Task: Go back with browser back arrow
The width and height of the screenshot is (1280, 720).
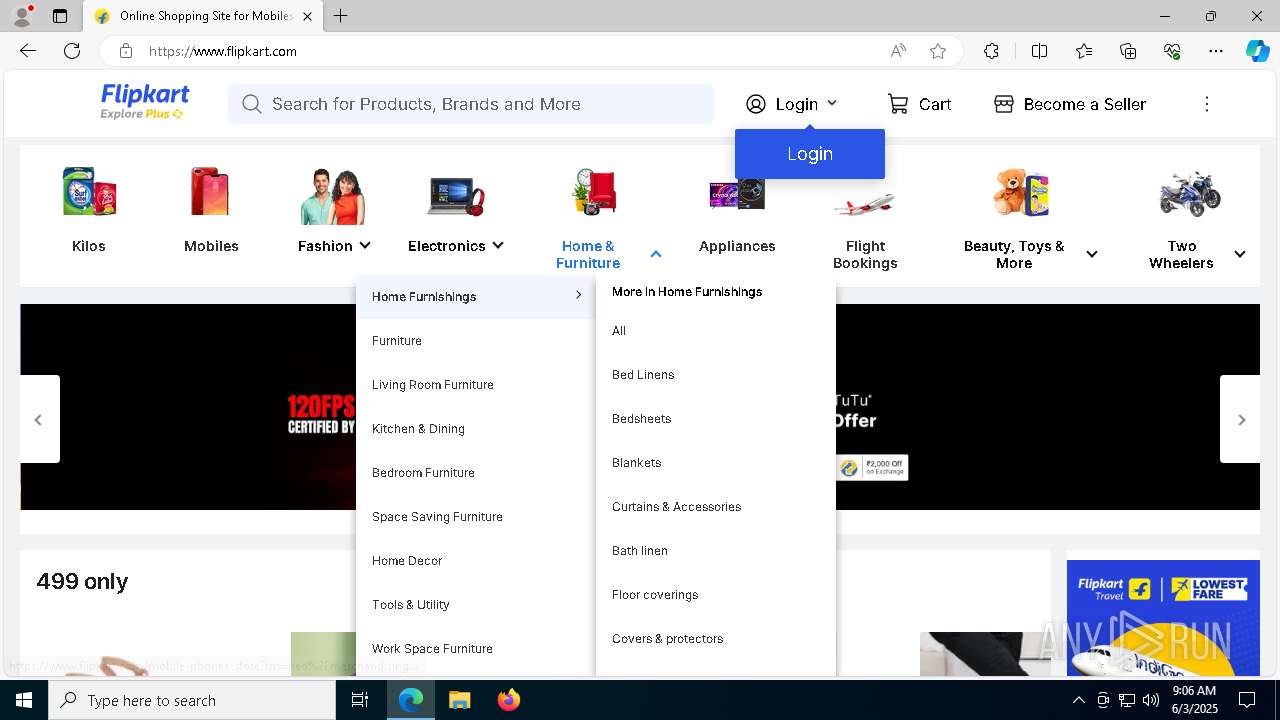Action: (28, 51)
